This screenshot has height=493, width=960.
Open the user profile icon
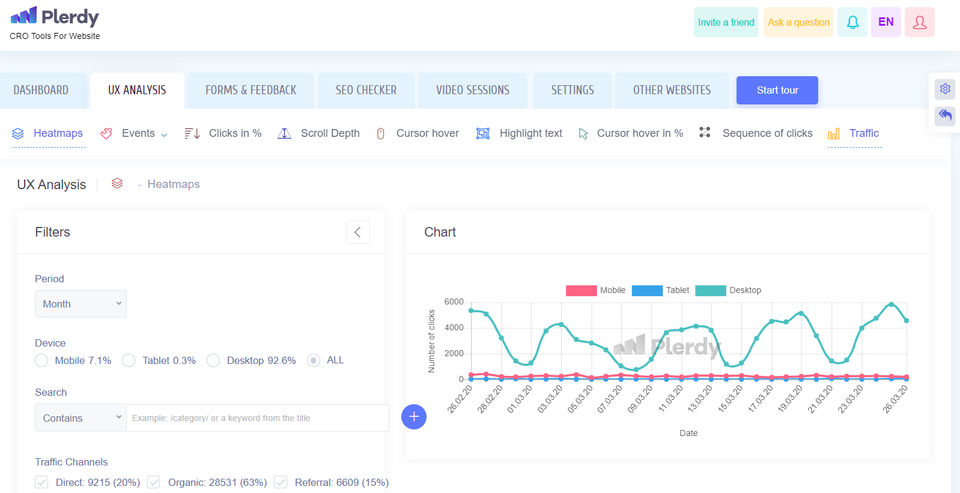[919, 22]
